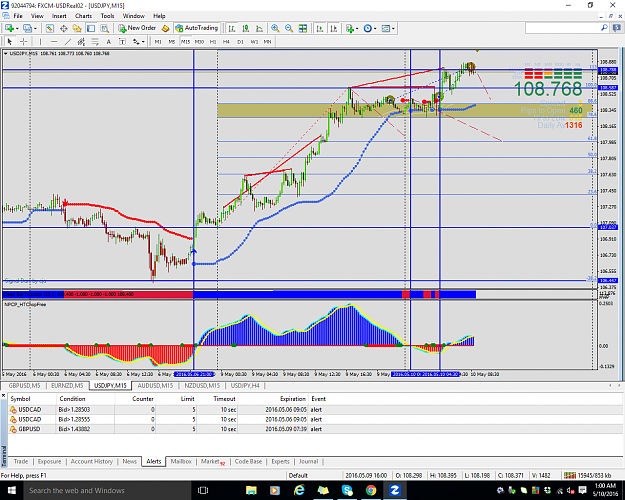Switch chart to candlestick display
Image resolution: width=625 pixels, height=500 pixels.
click(x=246, y=28)
